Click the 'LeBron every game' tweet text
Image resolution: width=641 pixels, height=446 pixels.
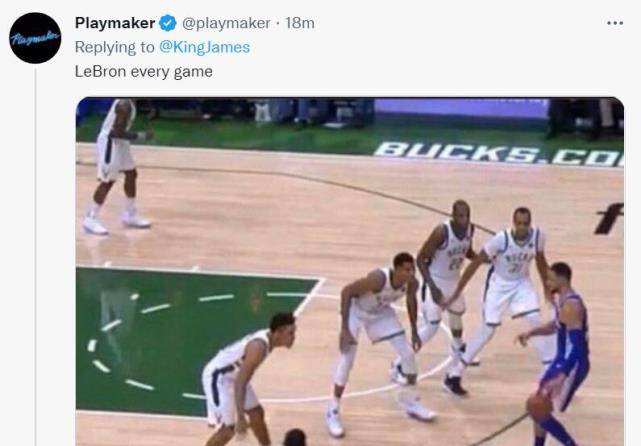[x=143, y=72]
